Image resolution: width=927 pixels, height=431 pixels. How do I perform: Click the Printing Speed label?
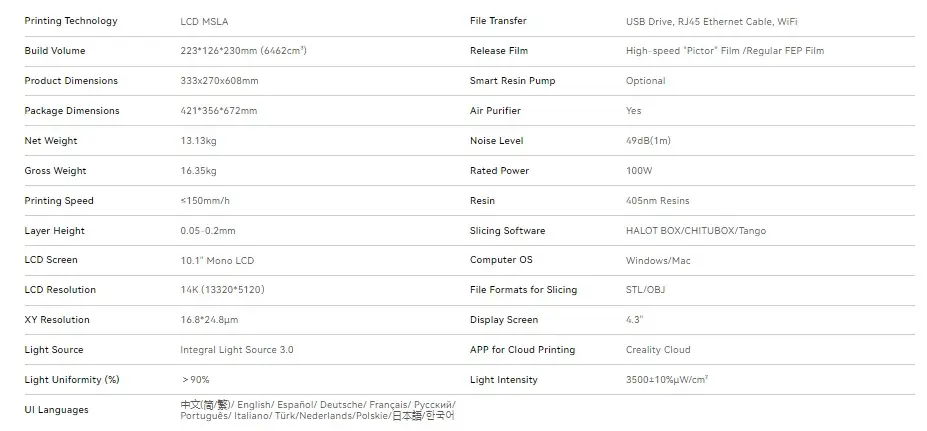pyautogui.click(x=59, y=200)
